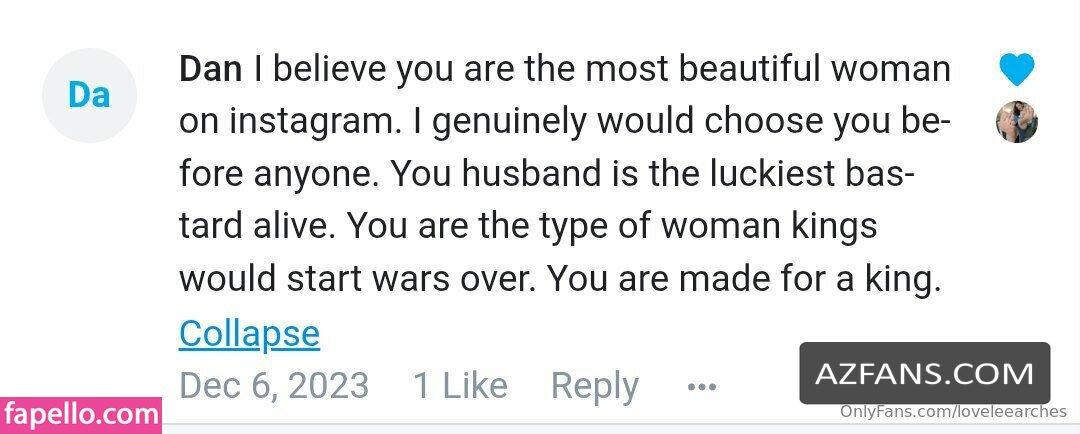Image resolution: width=1080 pixels, height=434 pixels.
Task: Click the phrase 'You husband is the luckiest'
Action: [x=613, y=174]
